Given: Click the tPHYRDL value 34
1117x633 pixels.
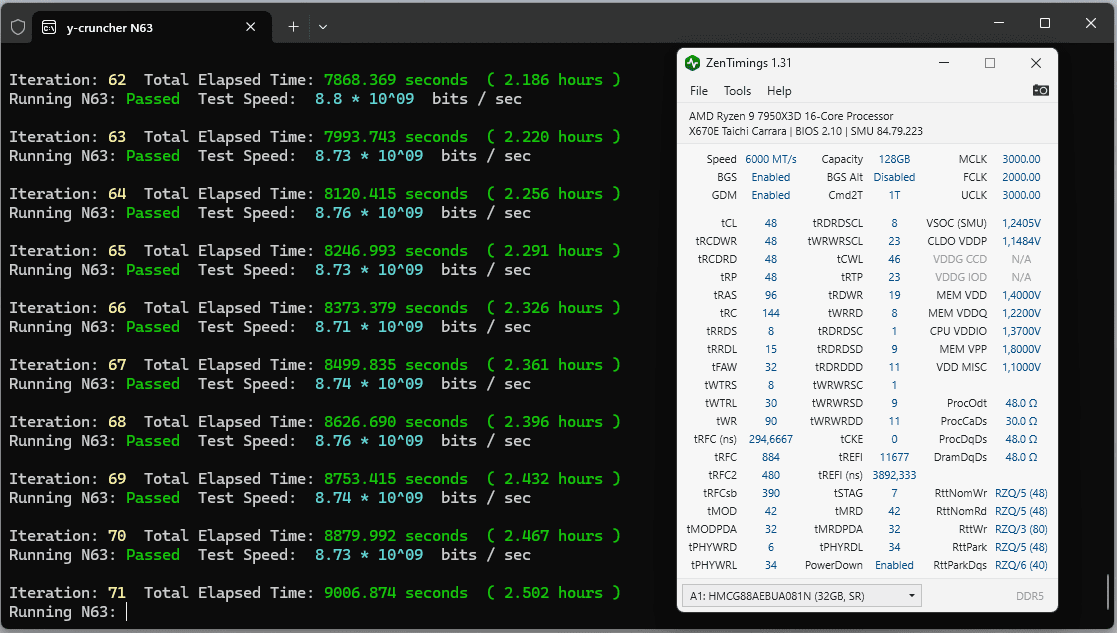Looking at the screenshot, I should pyautogui.click(x=894, y=547).
